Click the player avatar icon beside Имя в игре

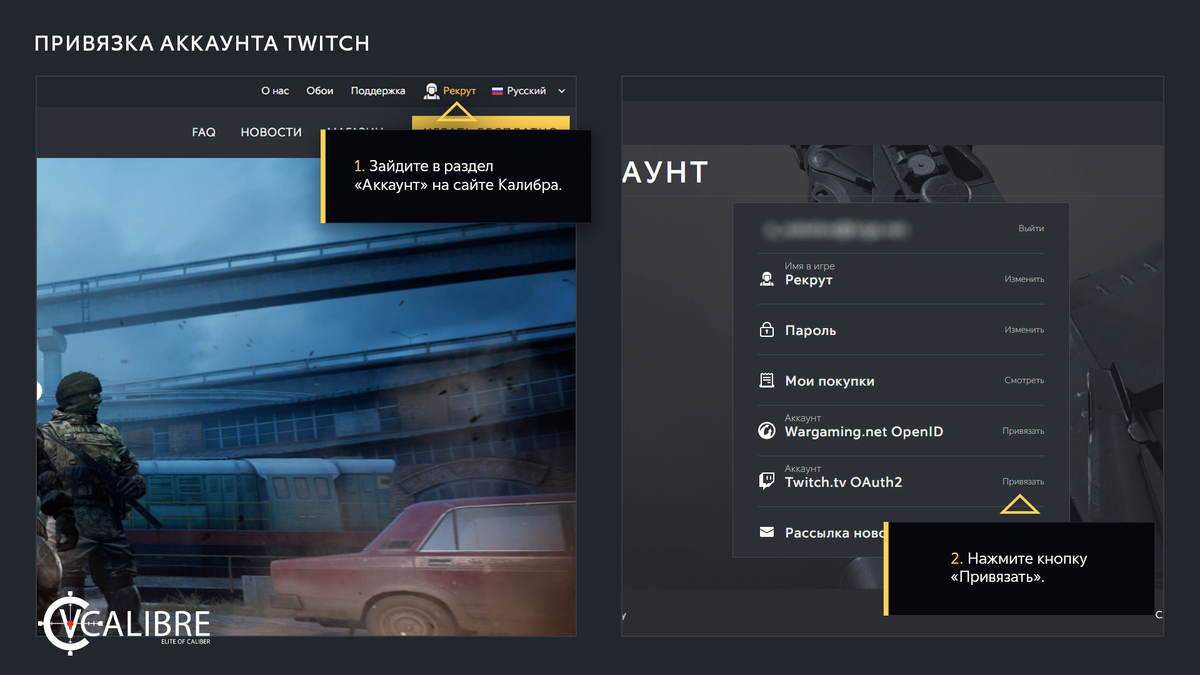click(x=767, y=279)
